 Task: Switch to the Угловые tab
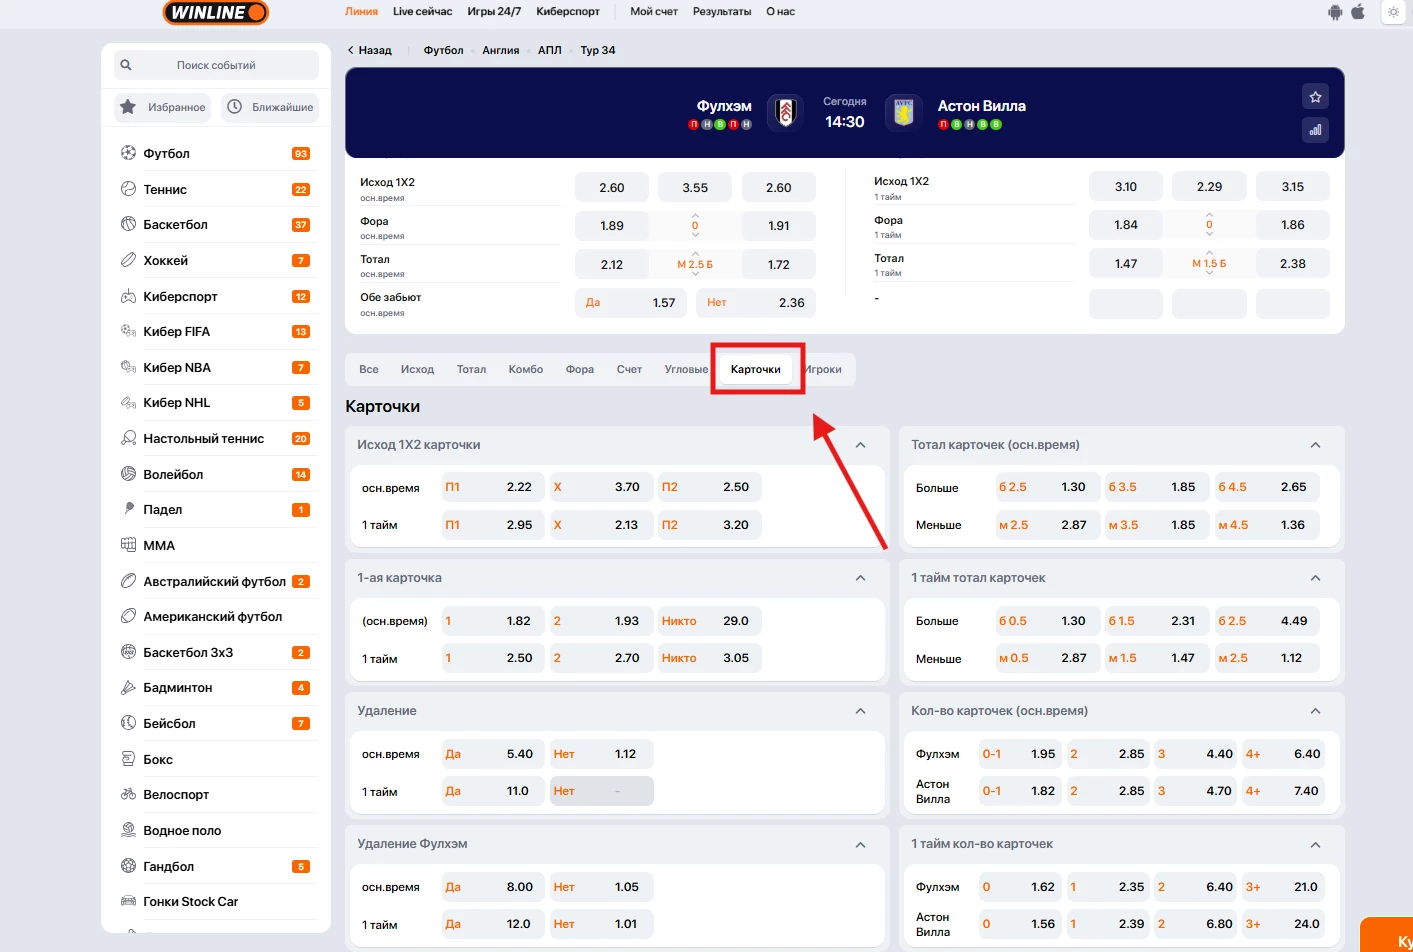point(686,369)
